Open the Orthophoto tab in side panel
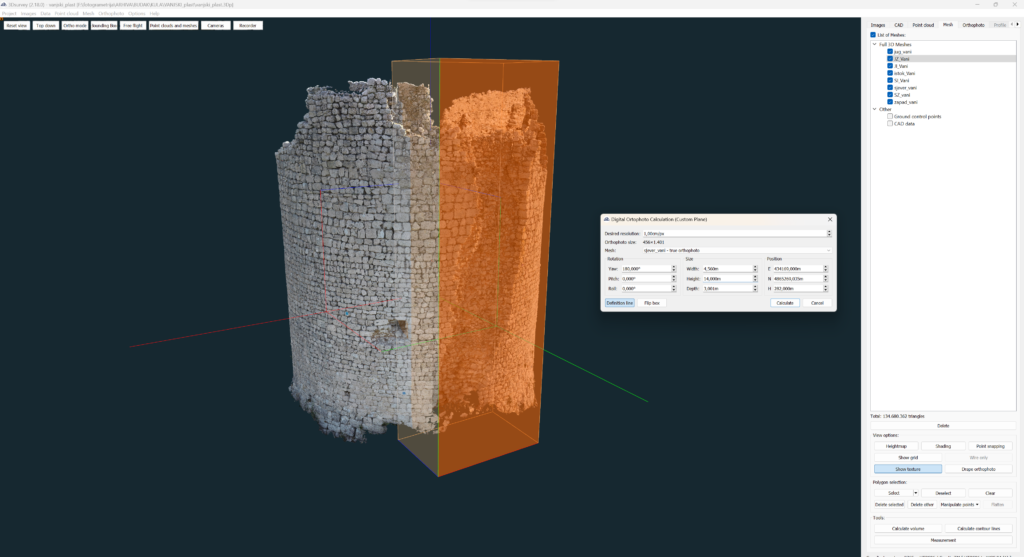 (973, 24)
